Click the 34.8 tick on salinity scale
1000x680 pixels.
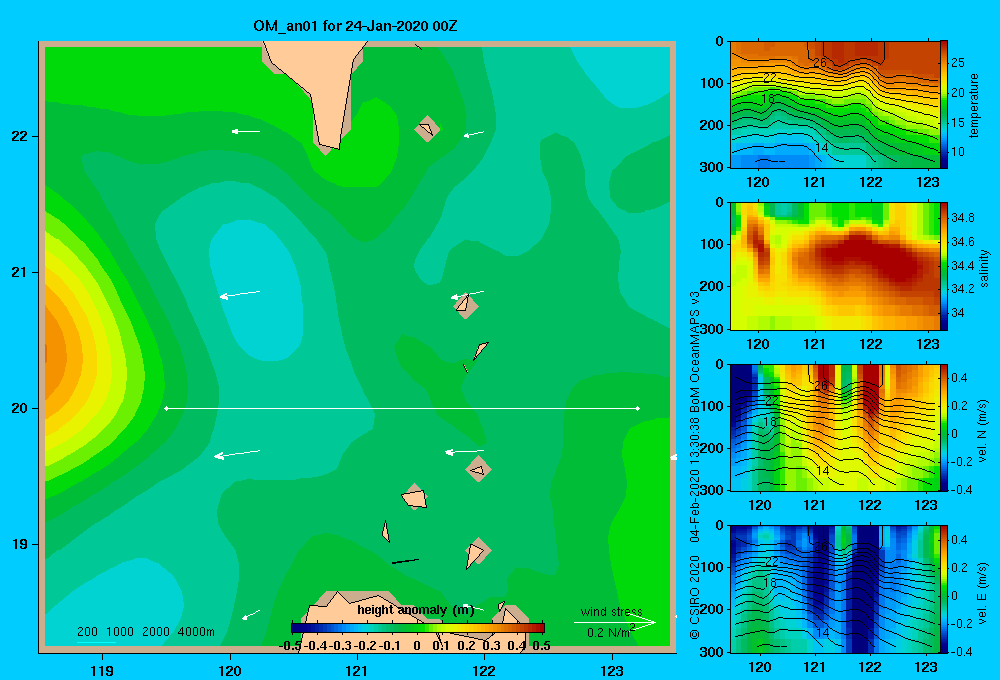click(962, 218)
